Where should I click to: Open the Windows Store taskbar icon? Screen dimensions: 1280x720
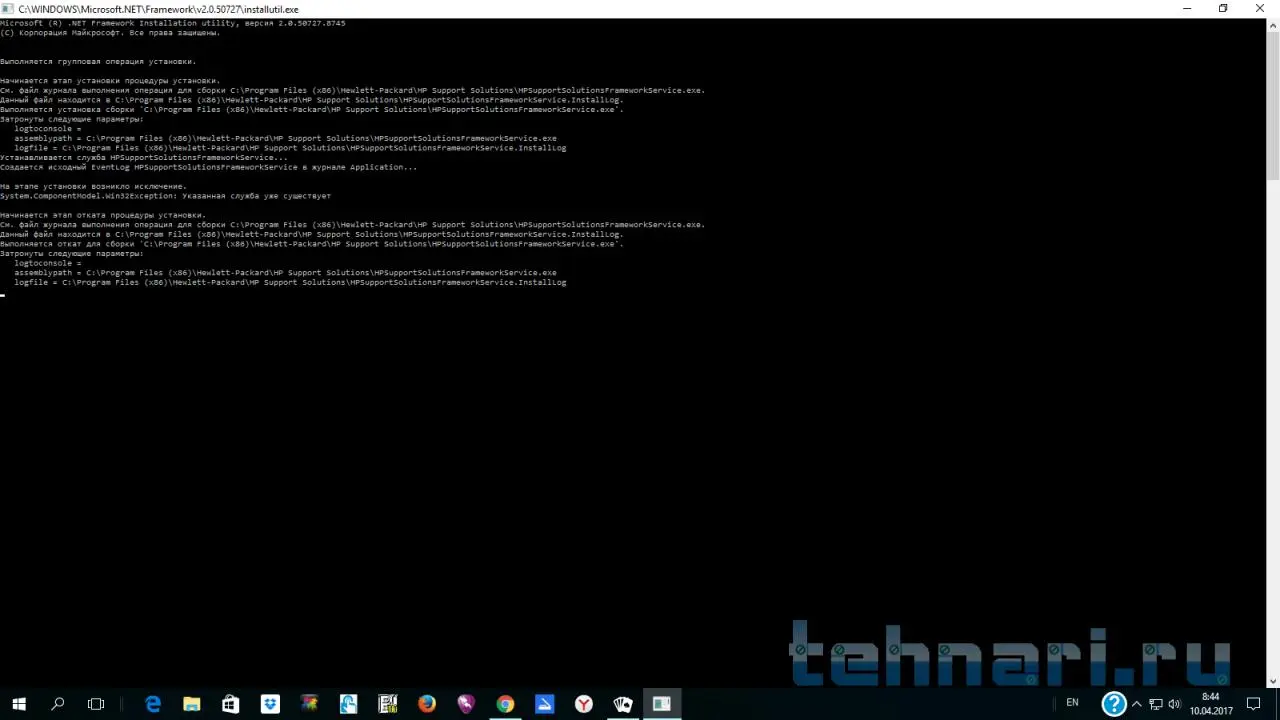[231, 704]
